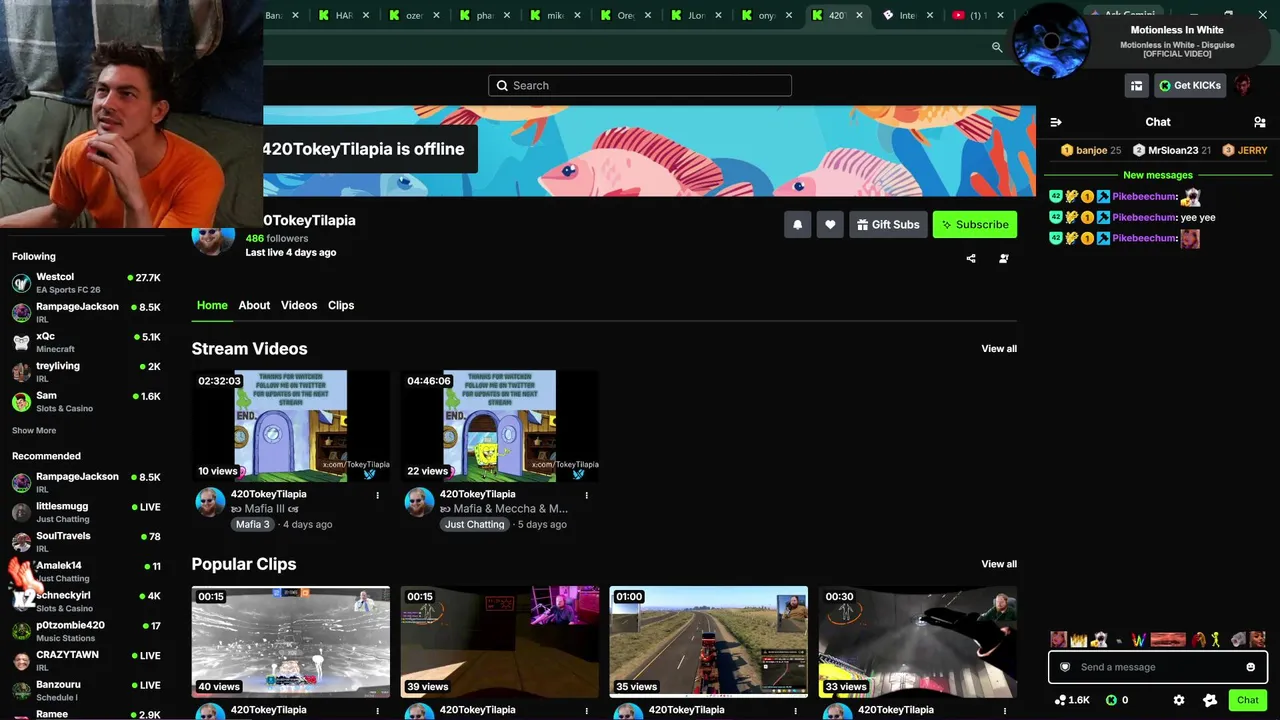Close the active 420 browser tab

(859, 16)
